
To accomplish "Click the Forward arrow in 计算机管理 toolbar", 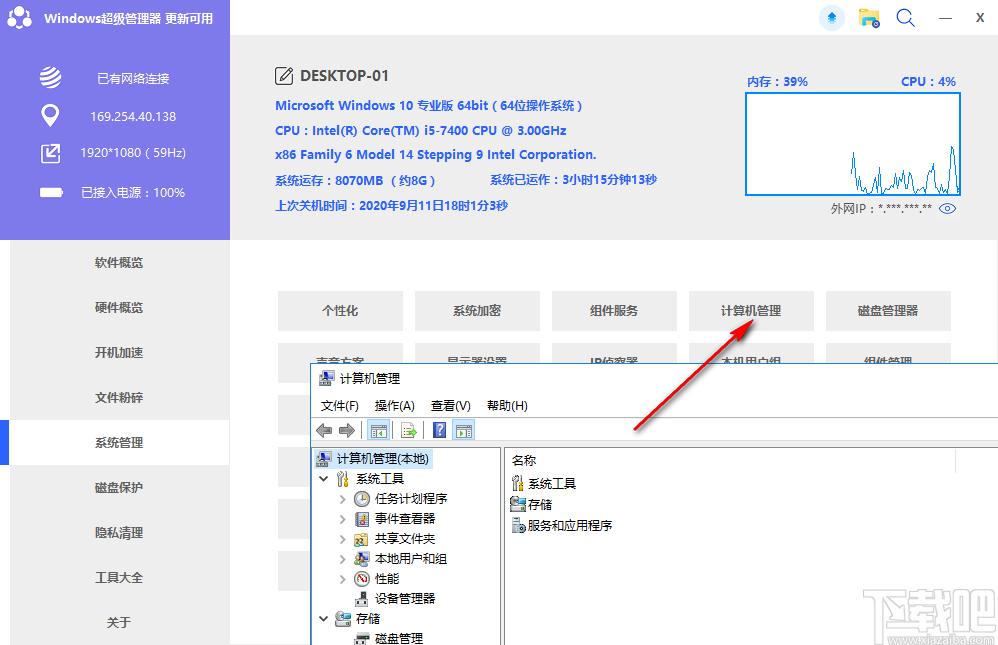I will pyautogui.click(x=346, y=431).
